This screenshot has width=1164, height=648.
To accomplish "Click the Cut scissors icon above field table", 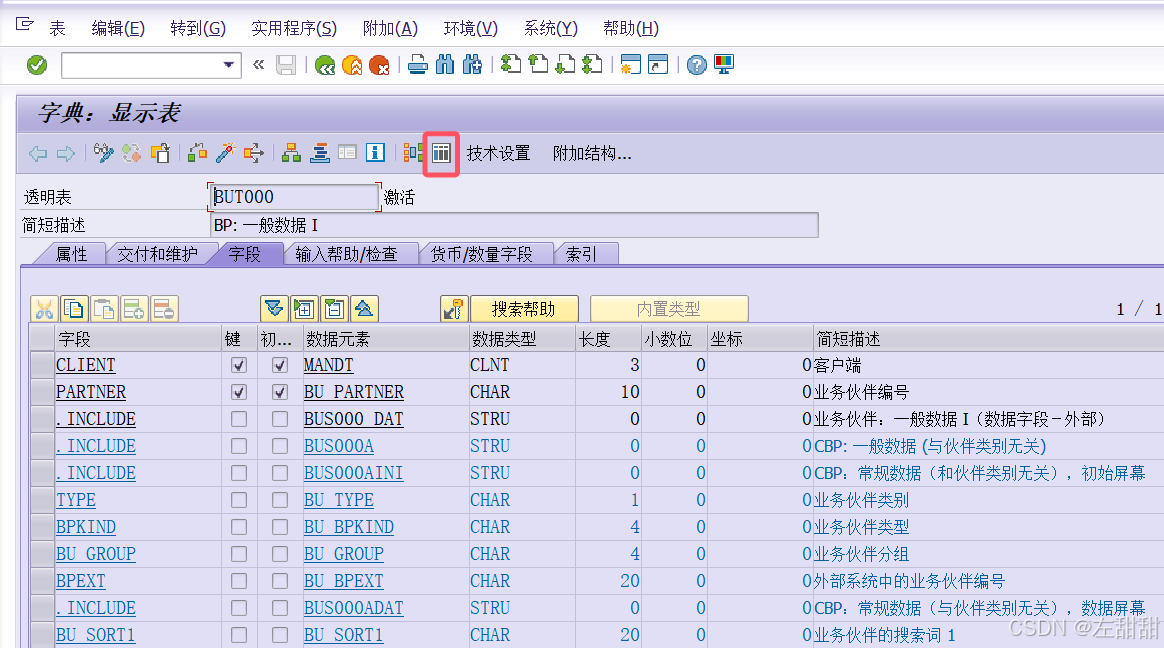I will point(45,309).
